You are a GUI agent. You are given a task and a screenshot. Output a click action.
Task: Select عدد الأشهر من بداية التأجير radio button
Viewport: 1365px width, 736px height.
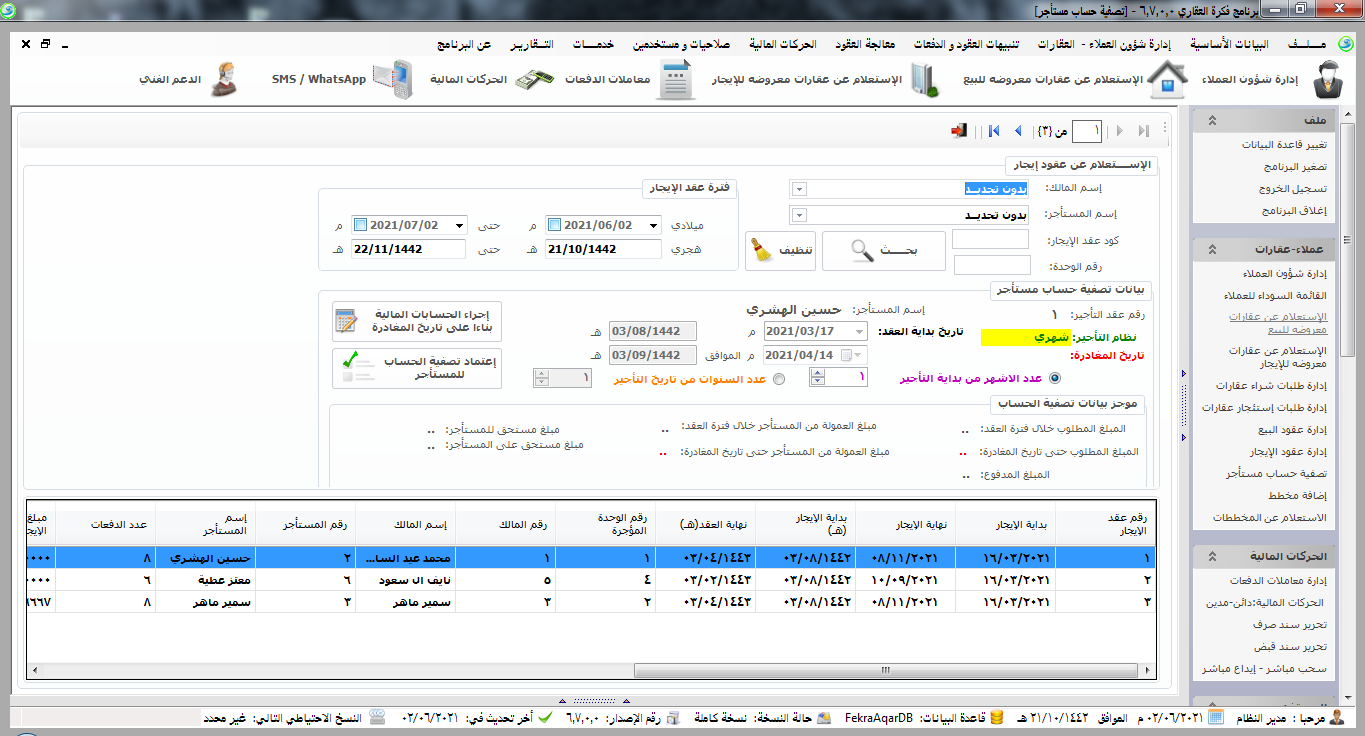point(1054,378)
